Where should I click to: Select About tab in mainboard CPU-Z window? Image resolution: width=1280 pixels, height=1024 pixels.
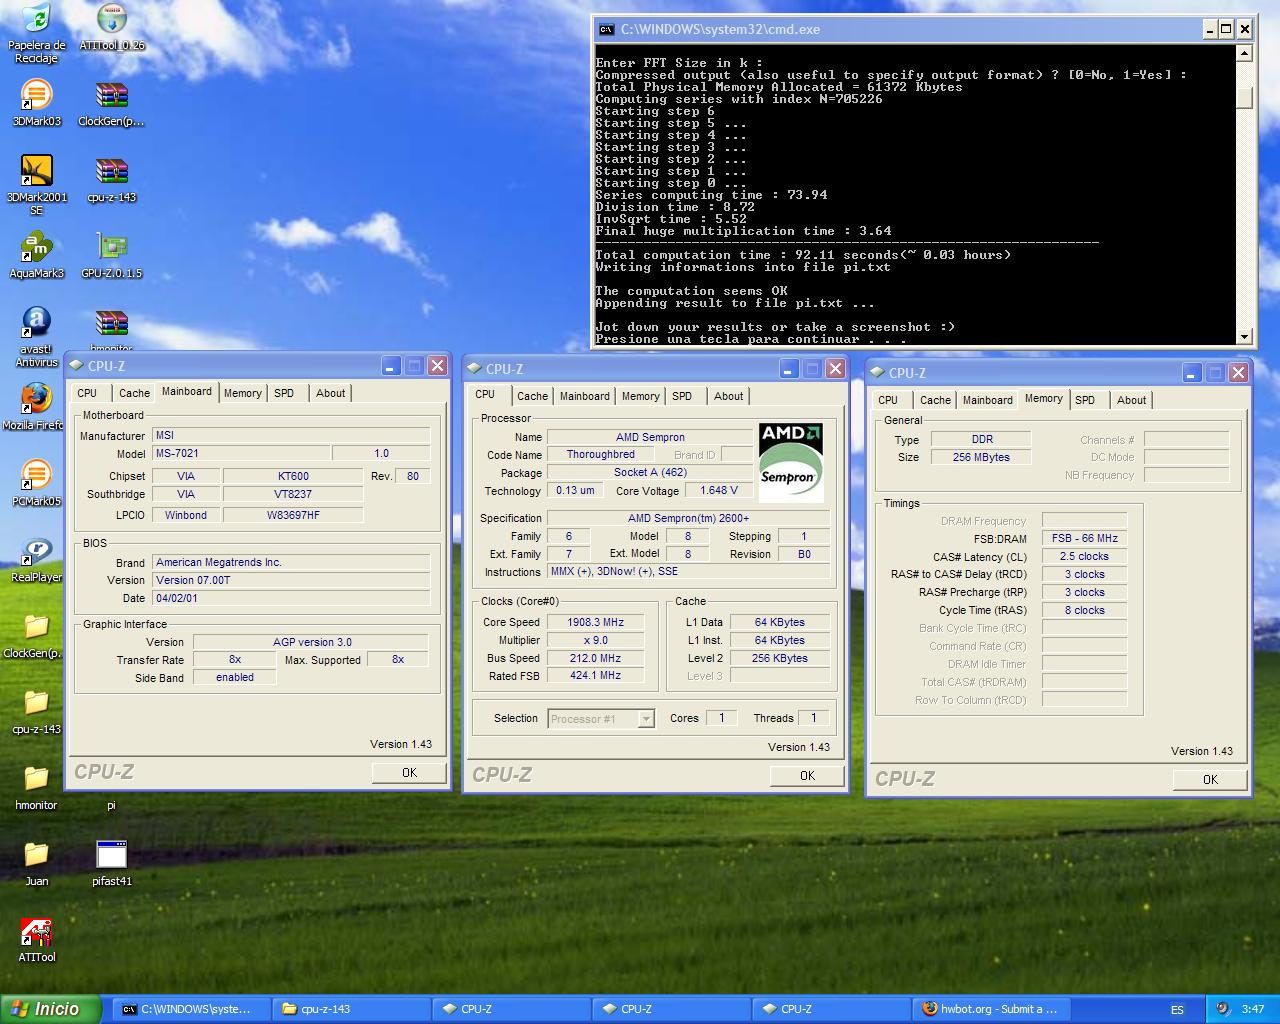(330, 393)
